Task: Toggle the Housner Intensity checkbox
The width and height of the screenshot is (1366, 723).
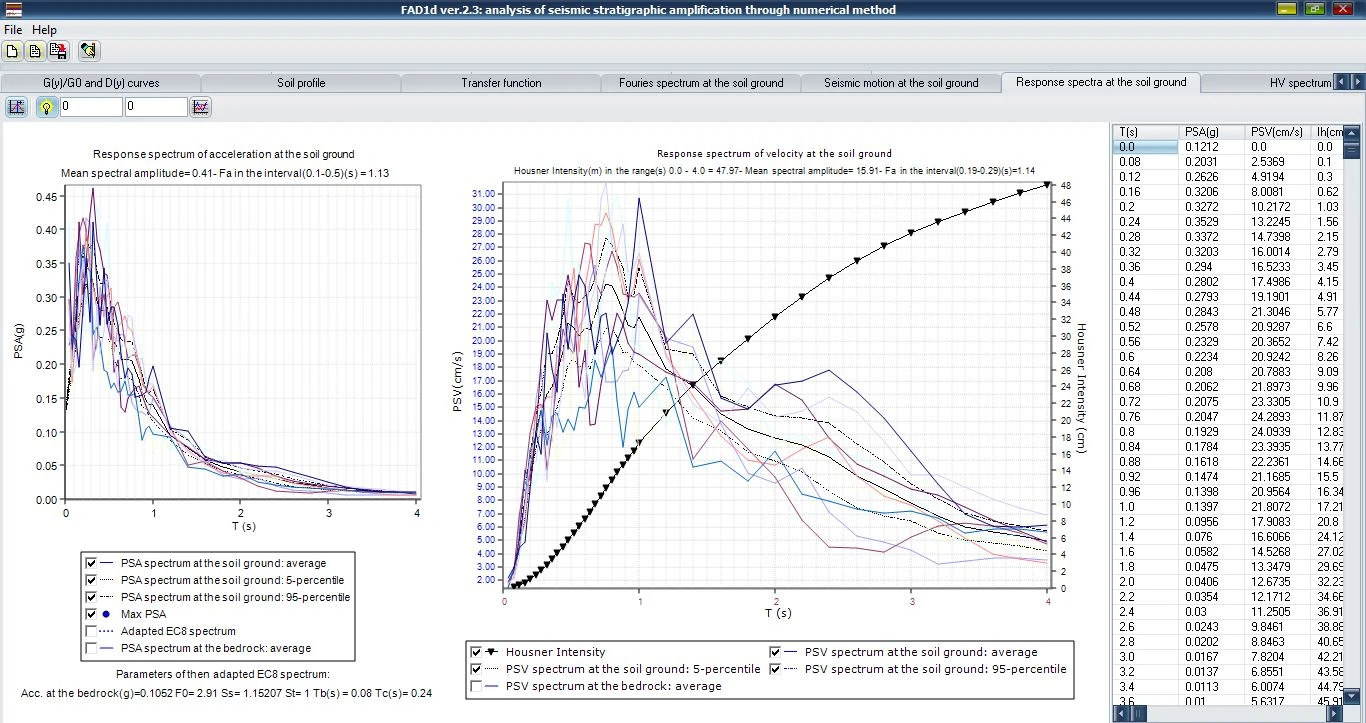Action: (477, 652)
